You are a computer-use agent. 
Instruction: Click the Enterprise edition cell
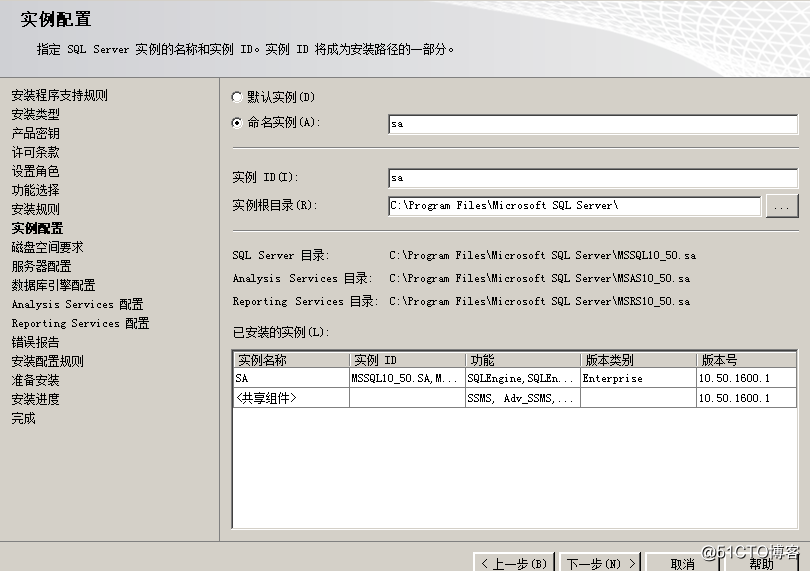point(639,378)
